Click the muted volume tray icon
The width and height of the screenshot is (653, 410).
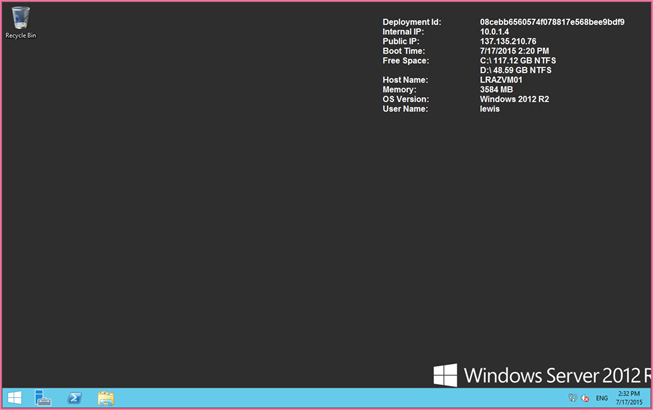585,398
